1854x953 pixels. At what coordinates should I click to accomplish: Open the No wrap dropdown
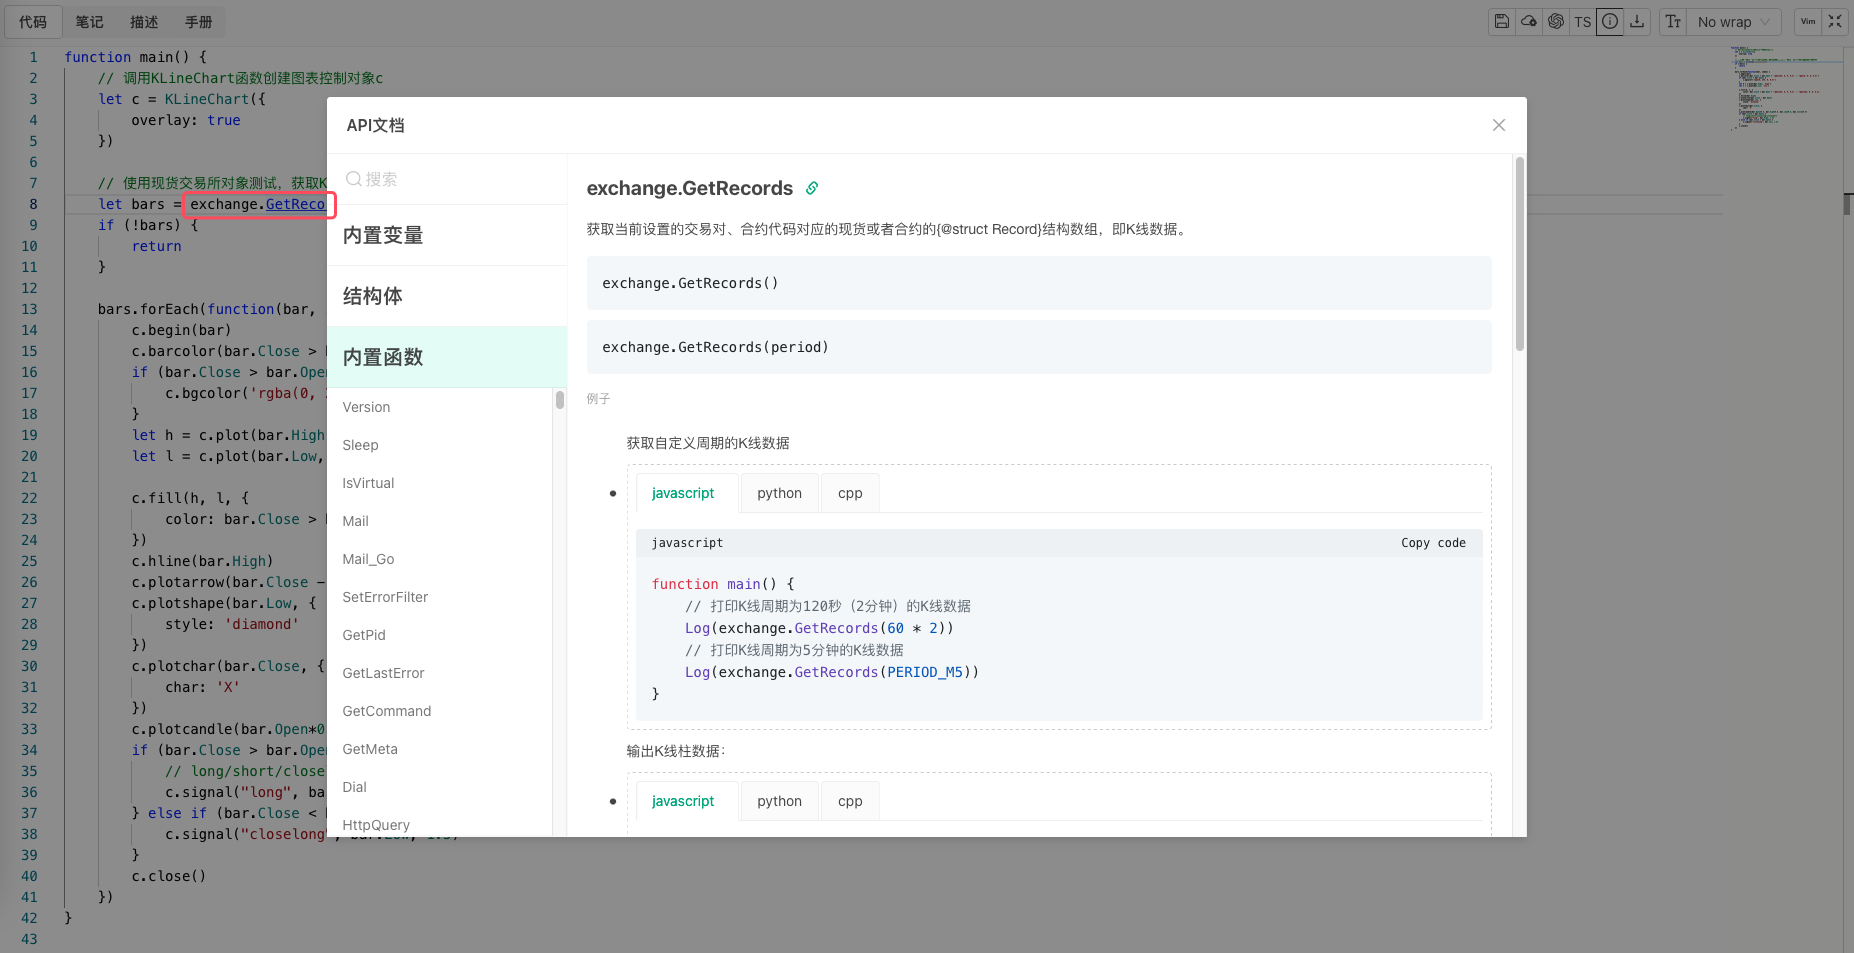tap(1733, 21)
